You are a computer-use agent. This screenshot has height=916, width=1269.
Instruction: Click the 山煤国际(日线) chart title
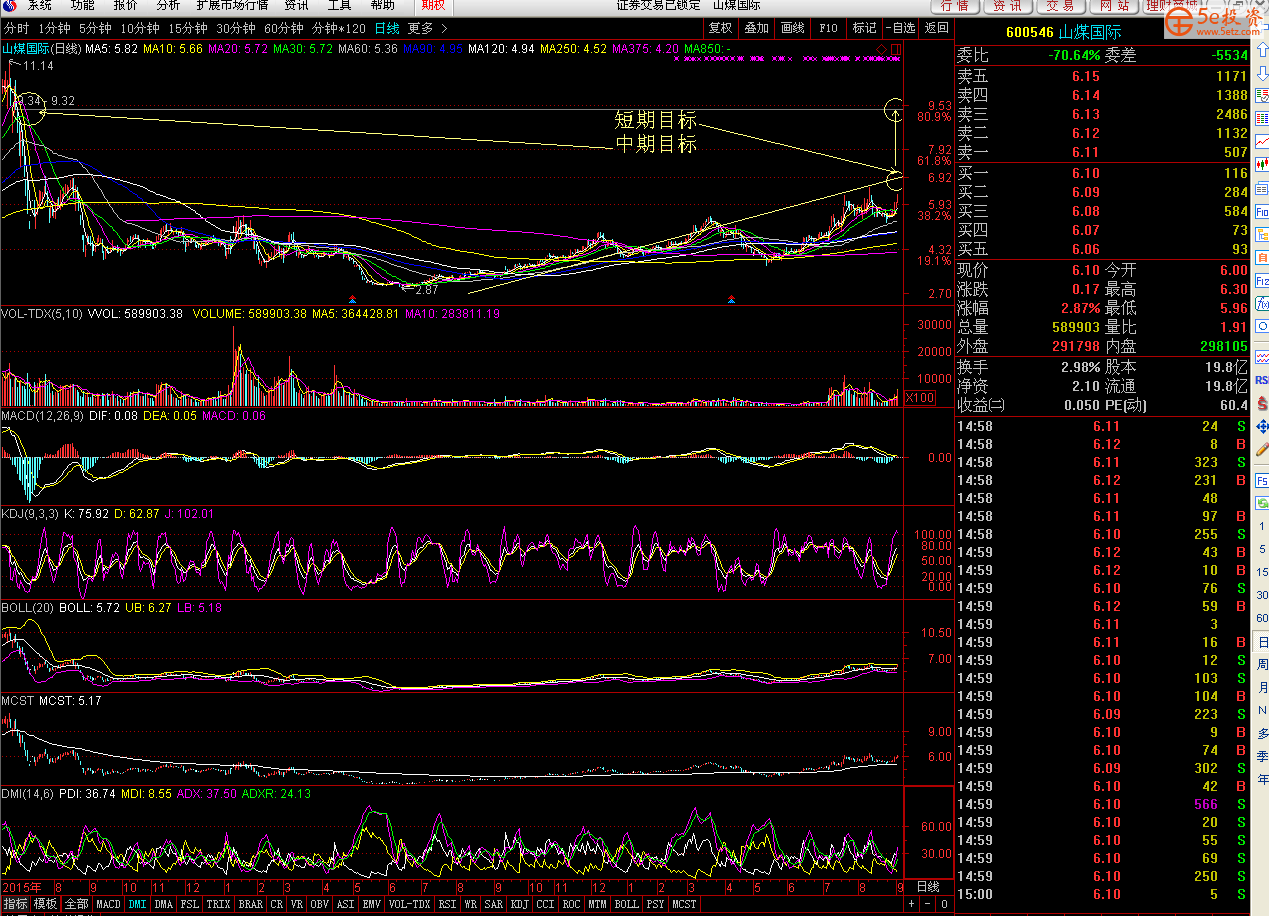(x=42, y=49)
